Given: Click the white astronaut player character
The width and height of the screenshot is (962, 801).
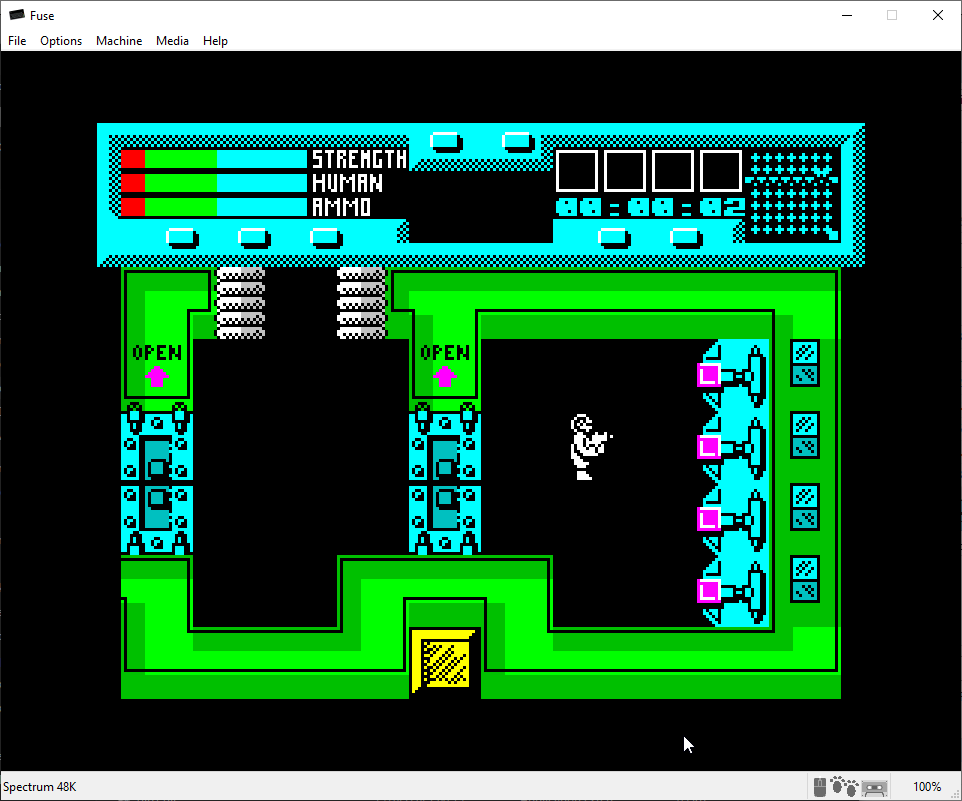Looking at the screenshot, I should [x=590, y=447].
